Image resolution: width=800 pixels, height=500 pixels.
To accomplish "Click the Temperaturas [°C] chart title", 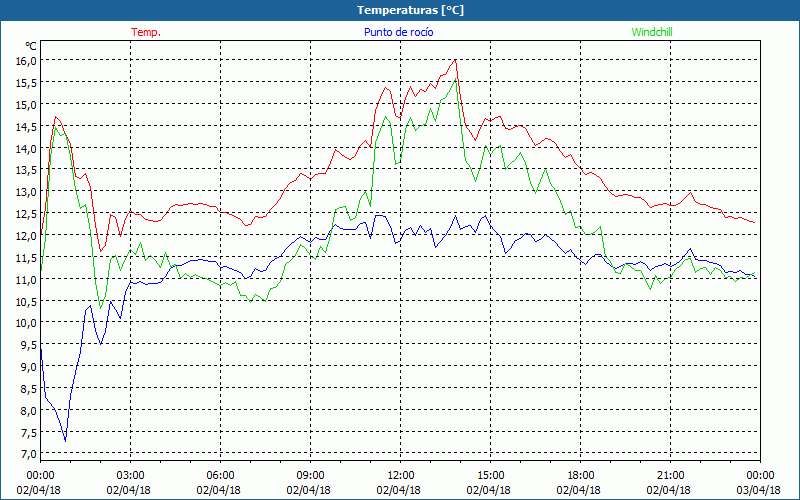I will [x=410, y=10].
